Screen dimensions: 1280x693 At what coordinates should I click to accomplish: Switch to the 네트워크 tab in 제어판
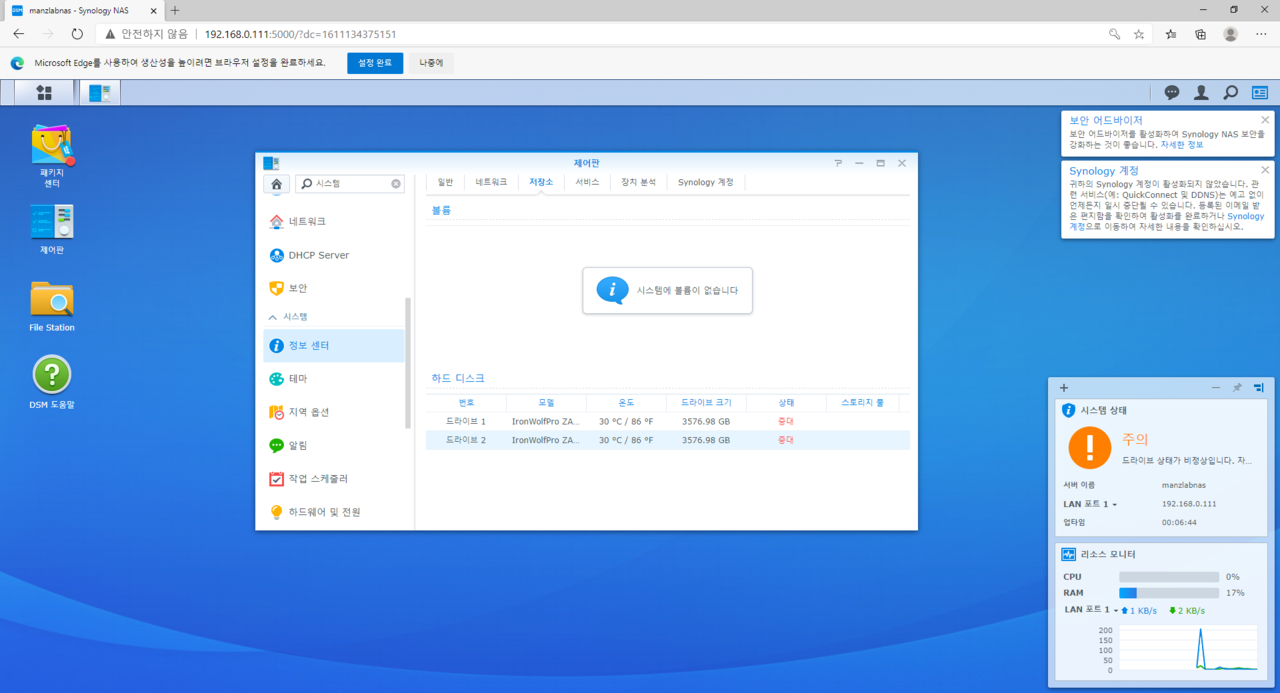click(x=493, y=182)
